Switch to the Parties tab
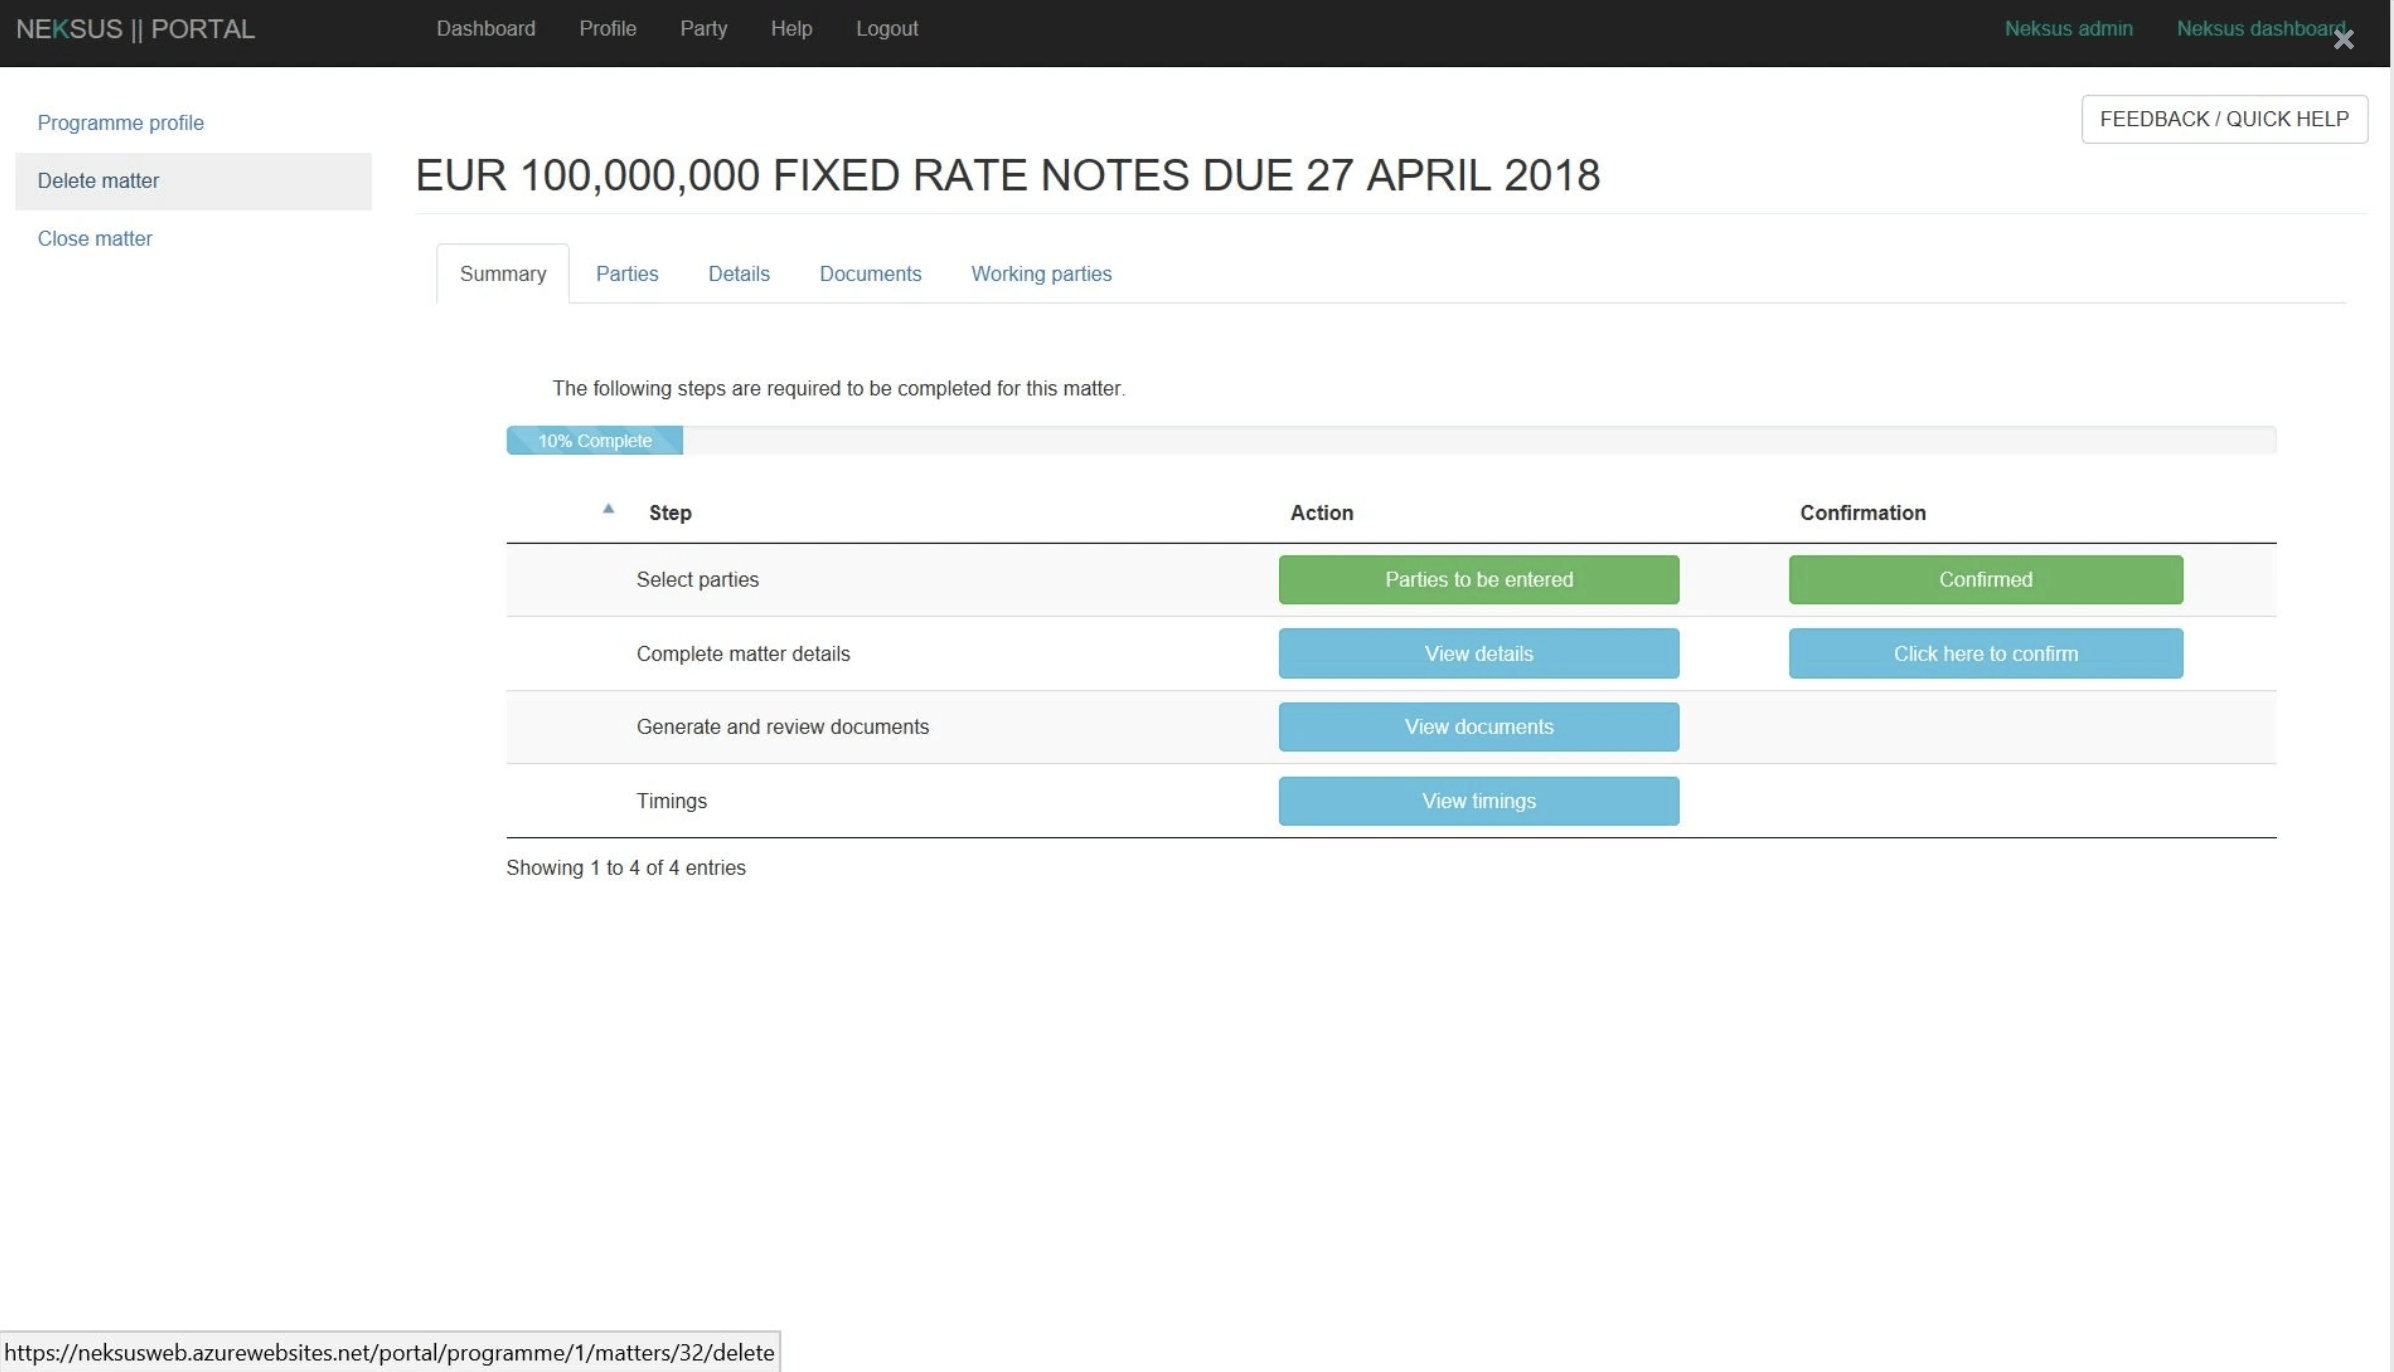This screenshot has width=2394, height=1372. 627,274
